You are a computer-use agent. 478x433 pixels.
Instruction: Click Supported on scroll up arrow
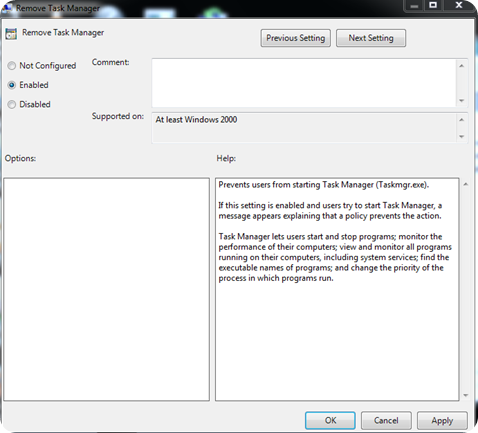[462, 120]
